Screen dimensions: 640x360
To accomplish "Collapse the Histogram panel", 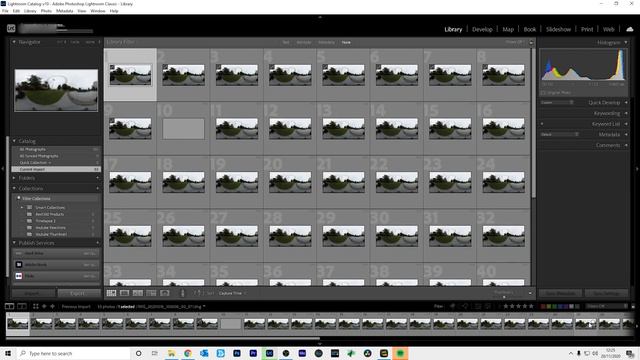I will click(x=626, y=42).
